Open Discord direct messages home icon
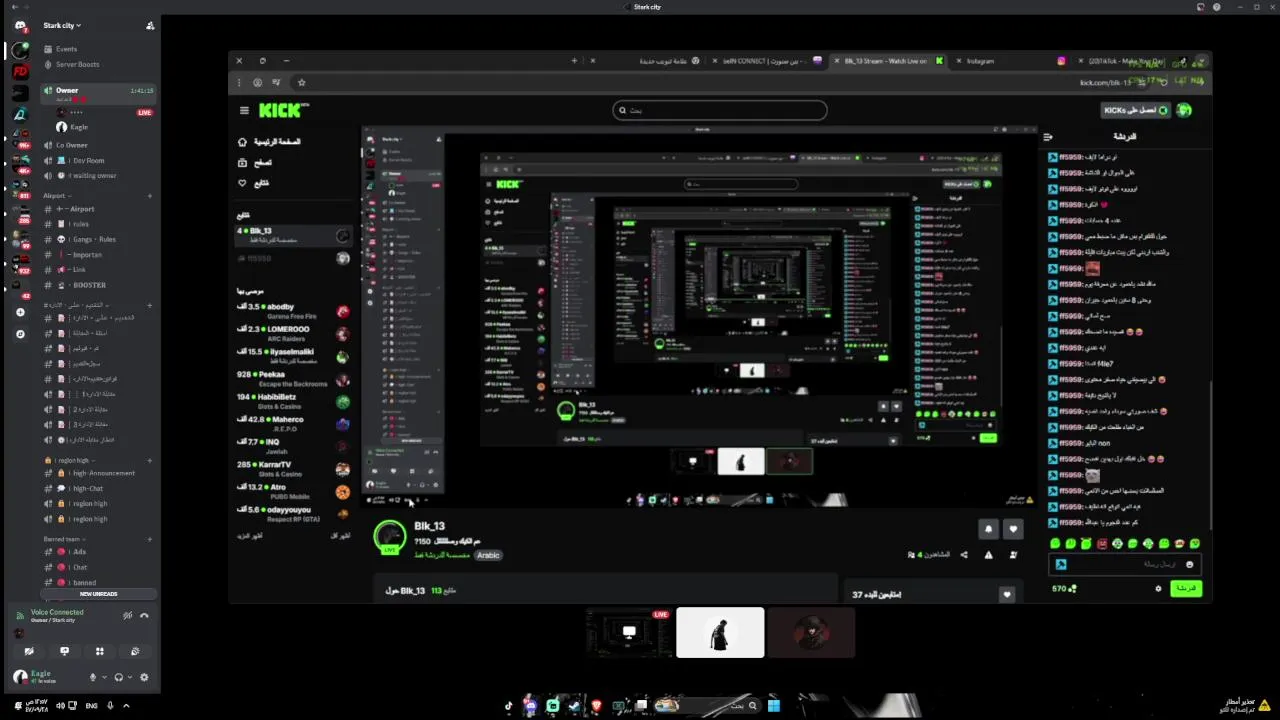This screenshot has width=1280, height=720. (20, 26)
